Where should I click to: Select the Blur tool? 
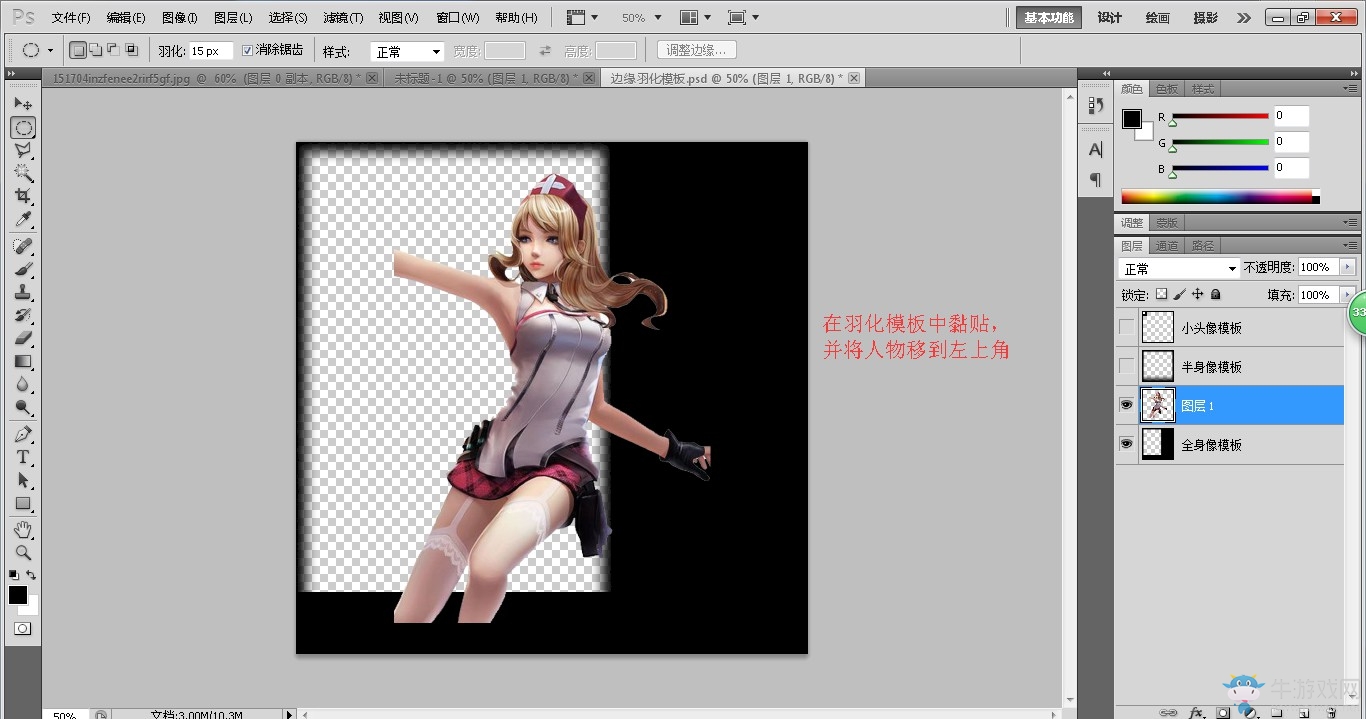[x=23, y=384]
